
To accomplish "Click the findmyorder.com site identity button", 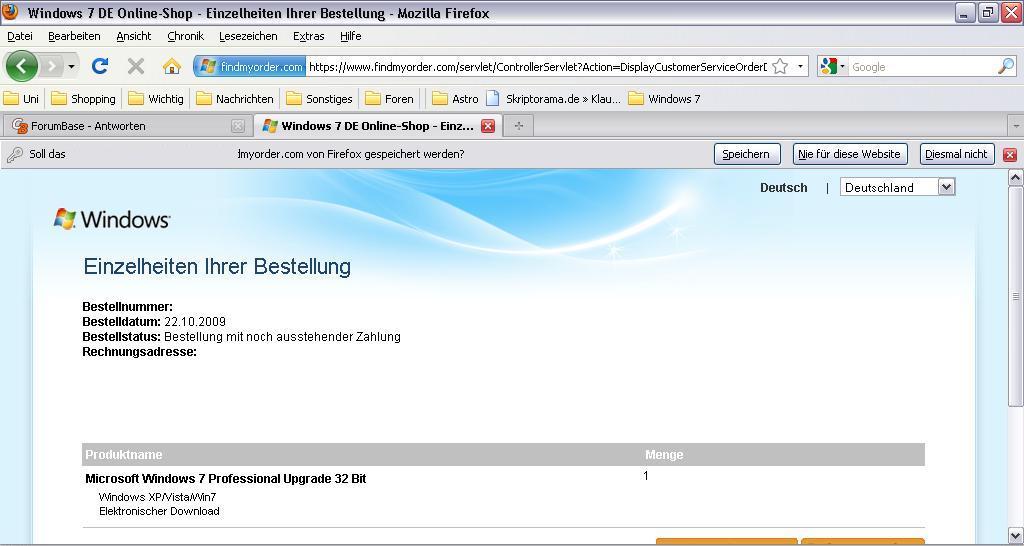I will click(x=250, y=67).
